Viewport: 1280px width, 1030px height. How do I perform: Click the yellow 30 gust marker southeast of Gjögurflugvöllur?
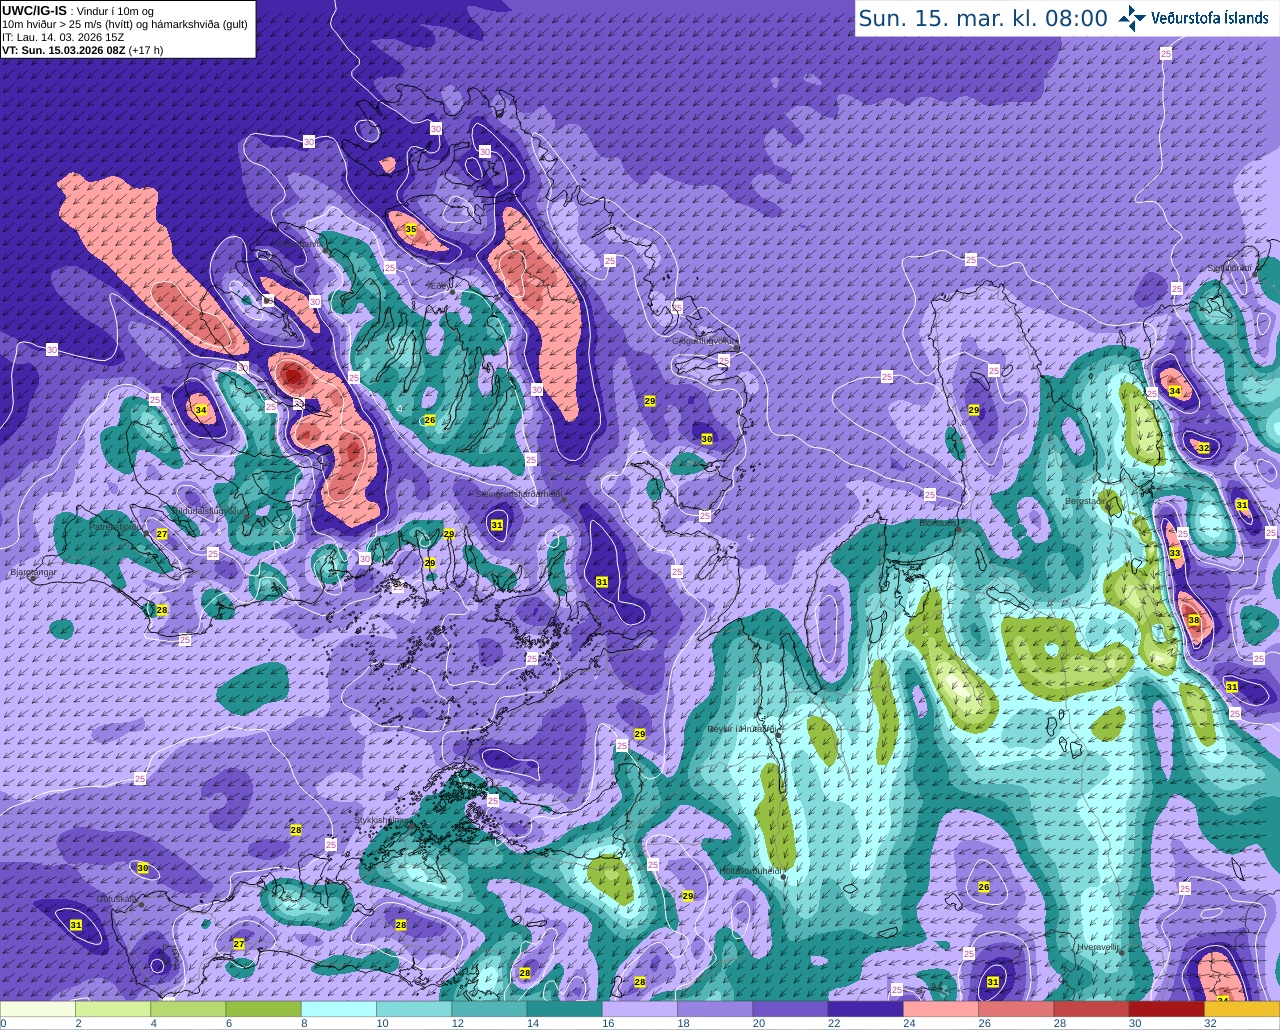tap(706, 439)
